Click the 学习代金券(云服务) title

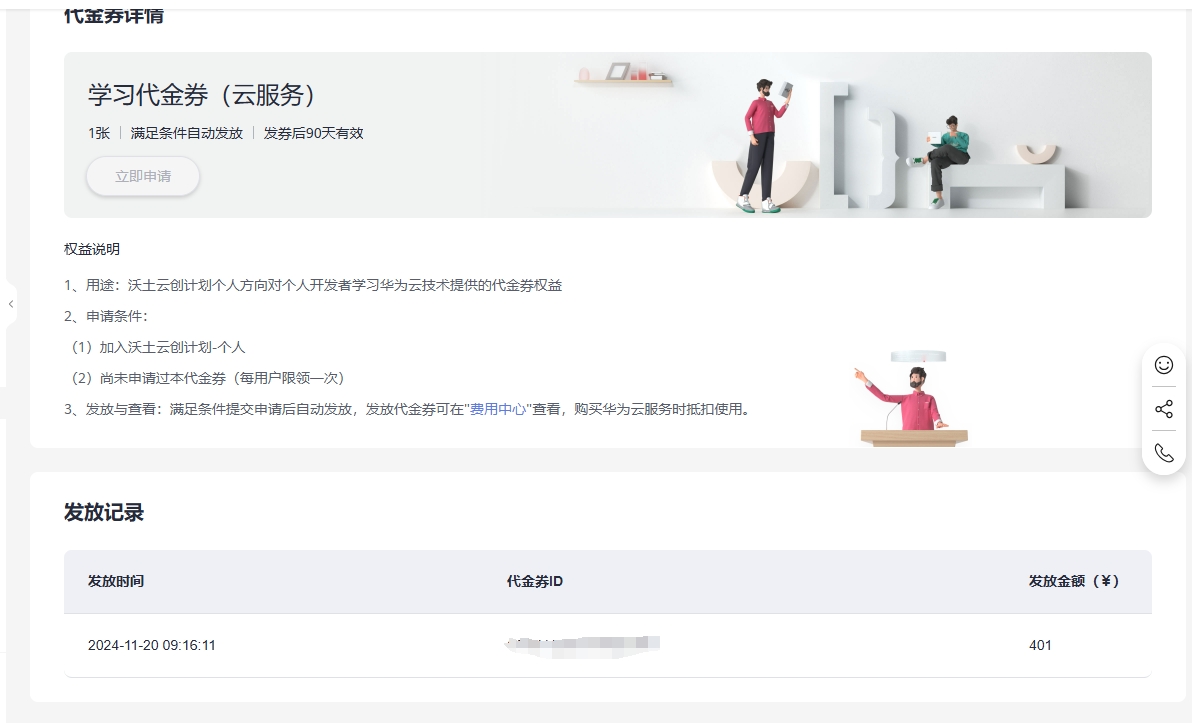pos(202,95)
